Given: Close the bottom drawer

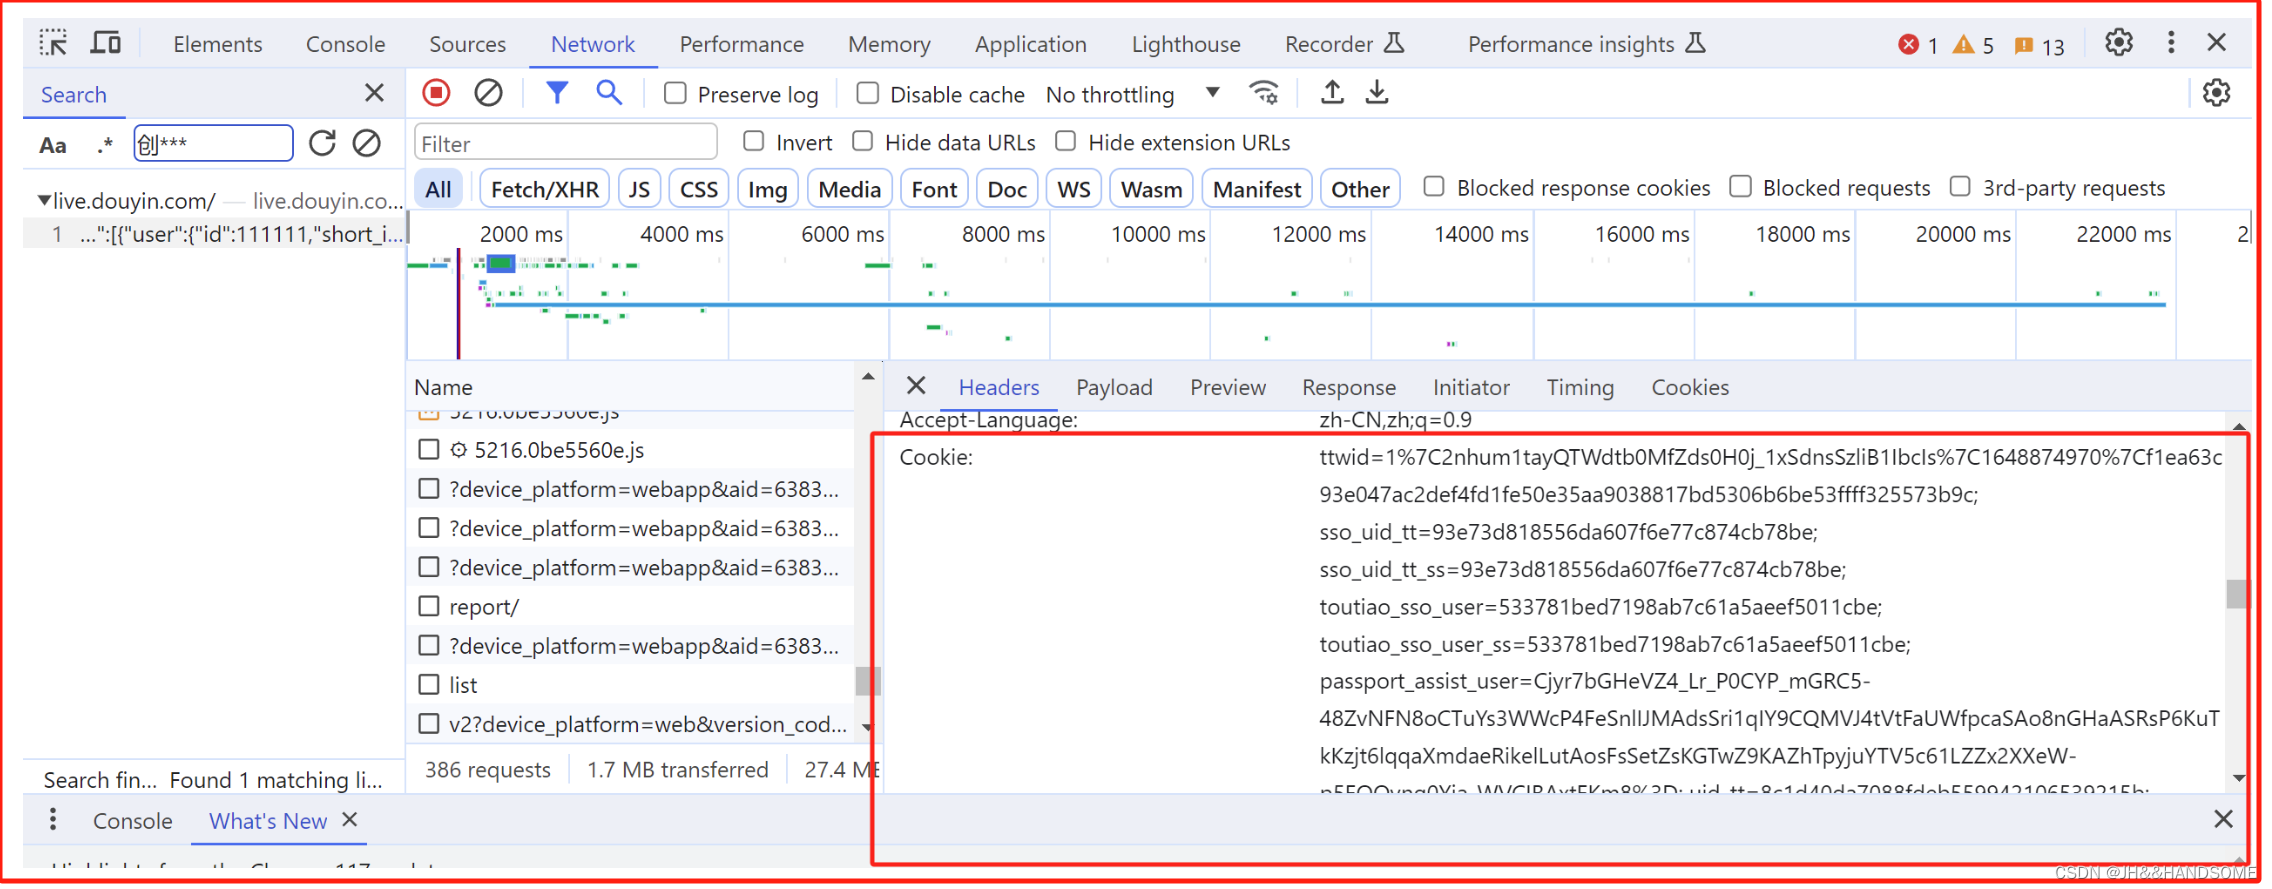Looking at the screenshot, I should click(x=2223, y=819).
